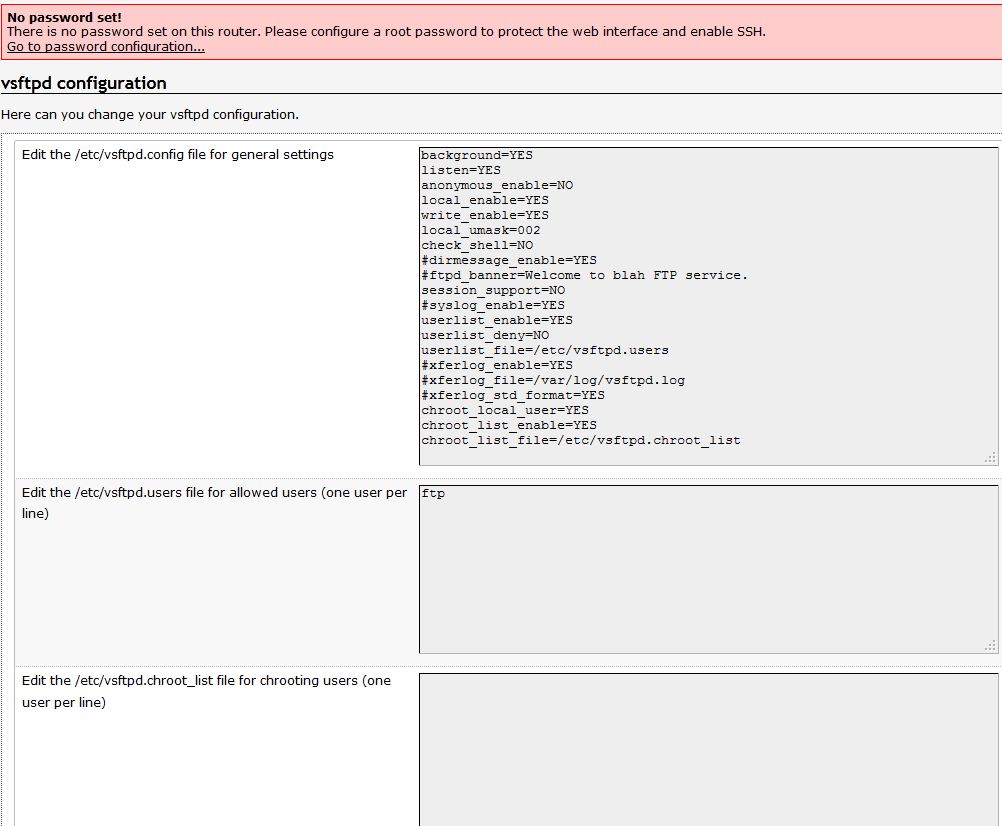
Task: Click the 'Edit the /etc/vsftpd.config file' label
Action: click(178, 155)
